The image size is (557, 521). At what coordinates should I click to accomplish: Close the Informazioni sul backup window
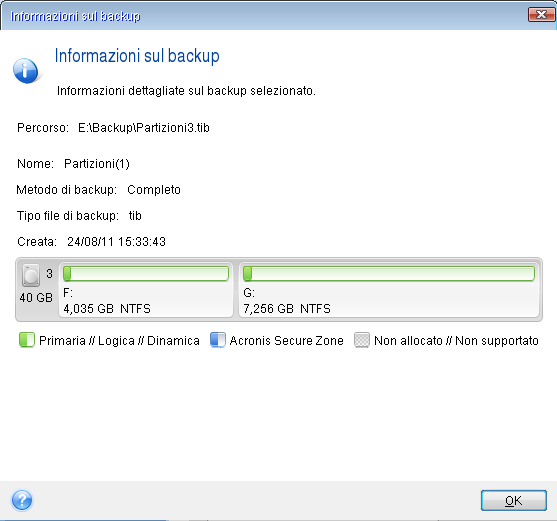click(x=541, y=15)
